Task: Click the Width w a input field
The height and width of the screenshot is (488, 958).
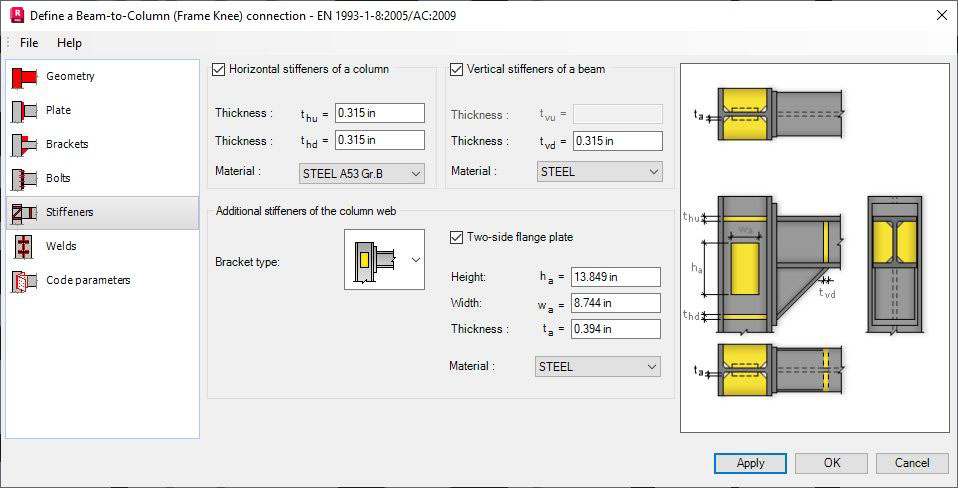Action: [x=616, y=303]
